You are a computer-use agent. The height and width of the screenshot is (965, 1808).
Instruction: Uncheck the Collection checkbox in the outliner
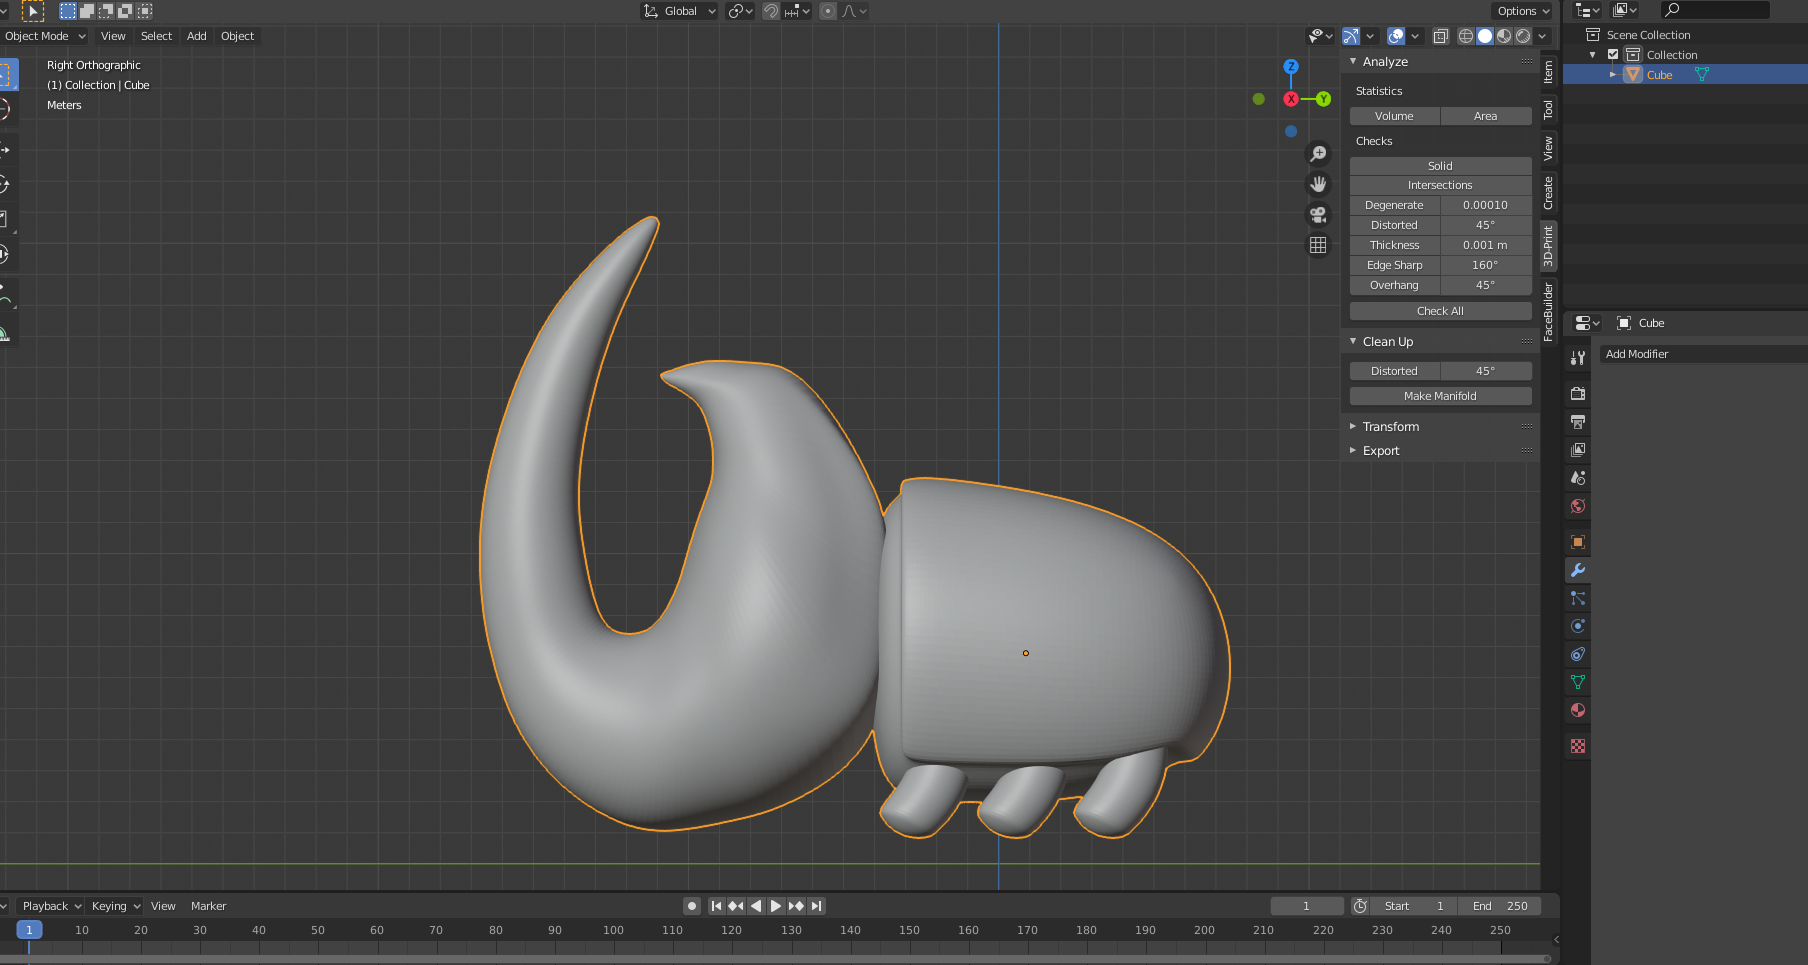[1612, 54]
